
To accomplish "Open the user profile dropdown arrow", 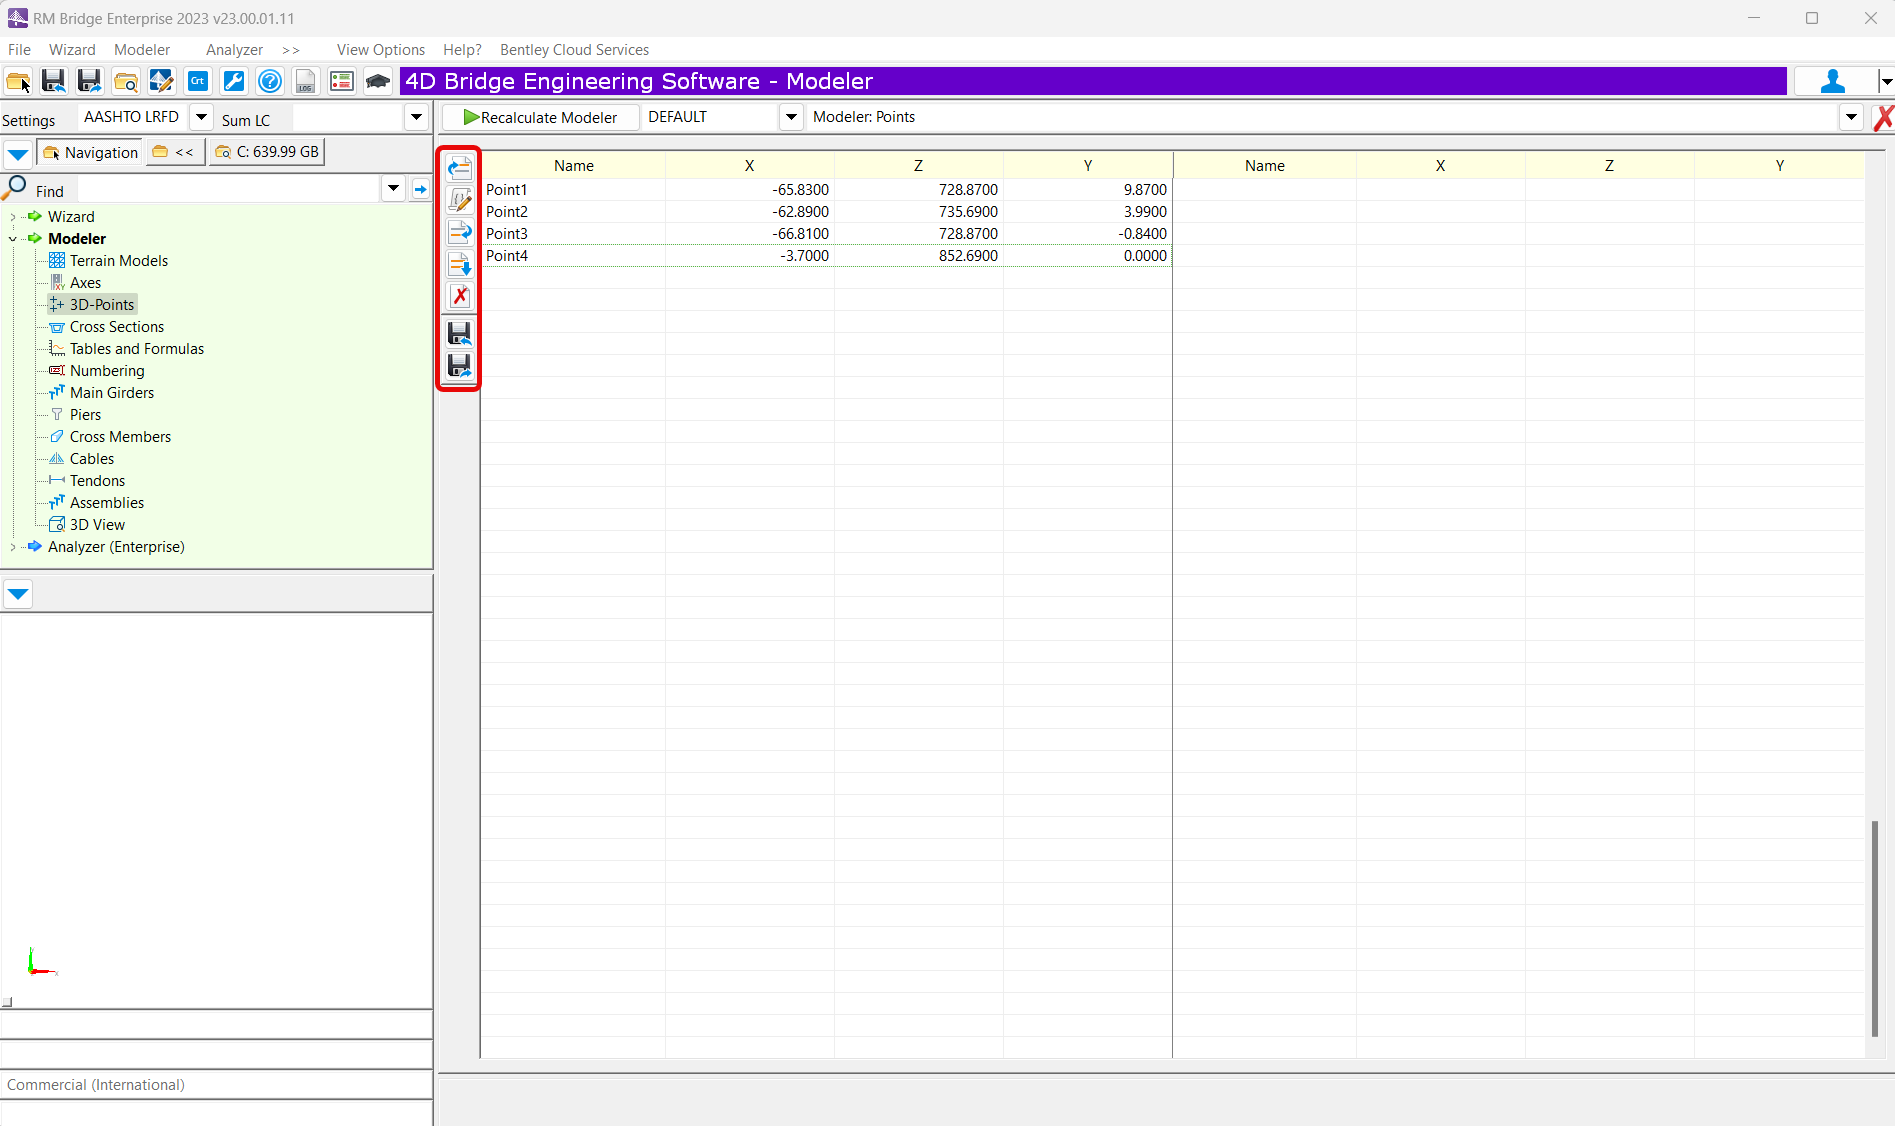I will coord(1885,82).
